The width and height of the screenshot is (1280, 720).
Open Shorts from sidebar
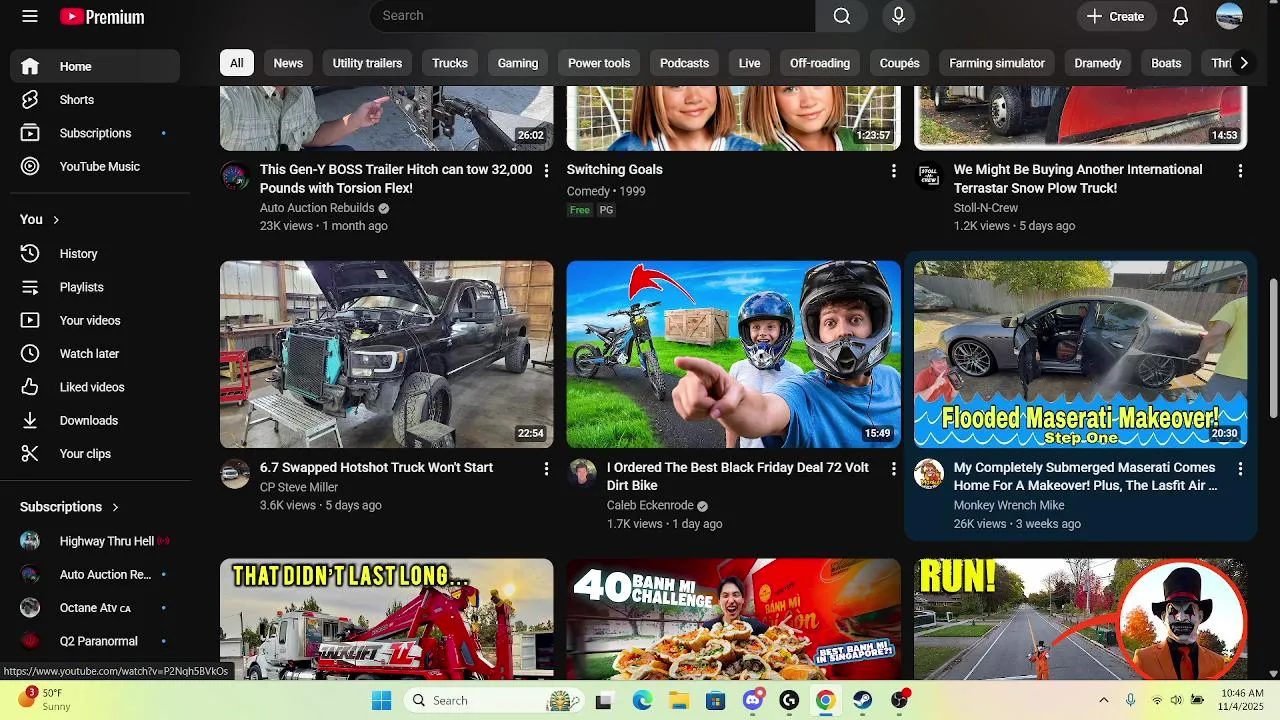pyautogui.click(x=95, y=100)
